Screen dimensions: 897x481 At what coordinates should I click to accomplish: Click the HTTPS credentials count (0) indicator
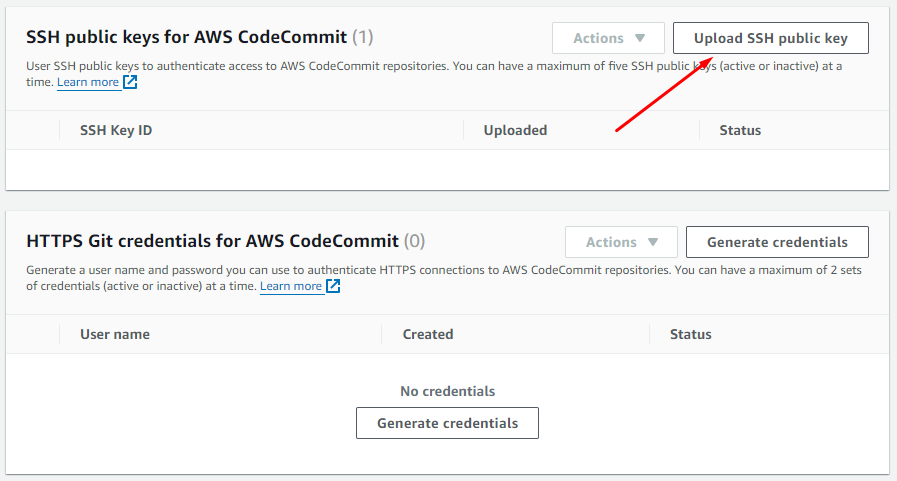[x=414, y=241]
